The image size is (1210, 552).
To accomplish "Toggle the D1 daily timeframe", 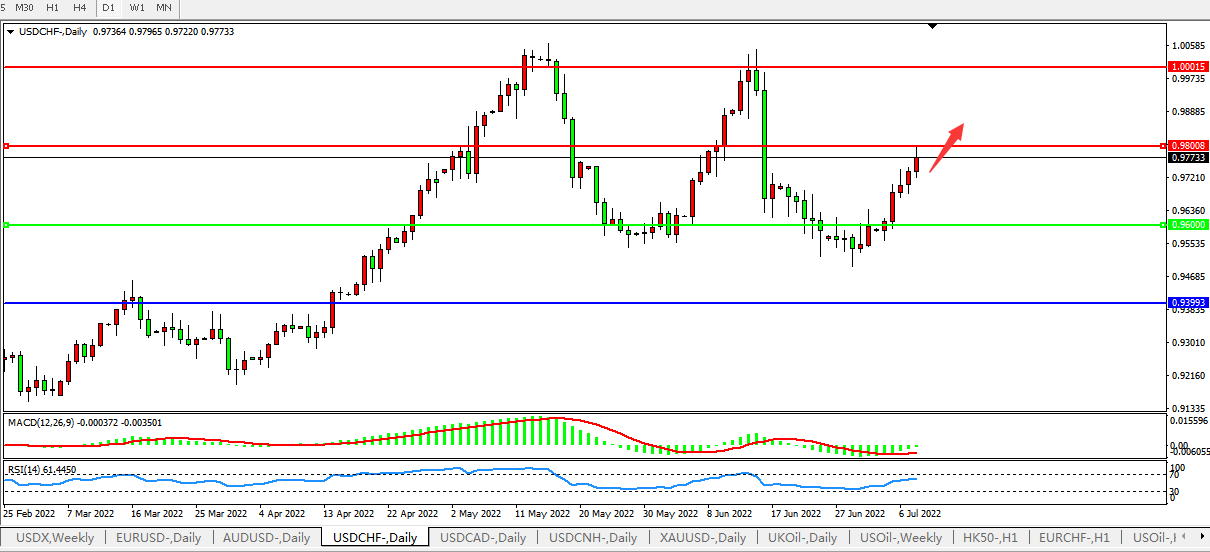I will point(110,8).
